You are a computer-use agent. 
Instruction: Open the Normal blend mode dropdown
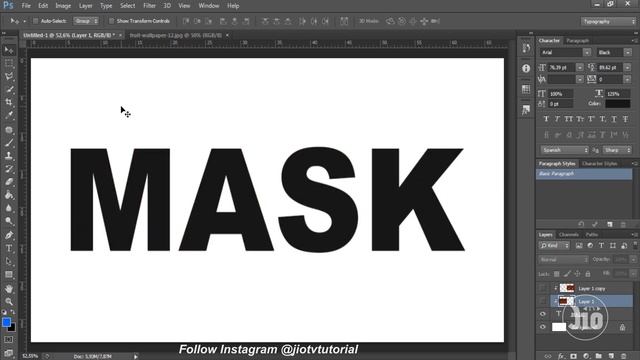point(563,260)
